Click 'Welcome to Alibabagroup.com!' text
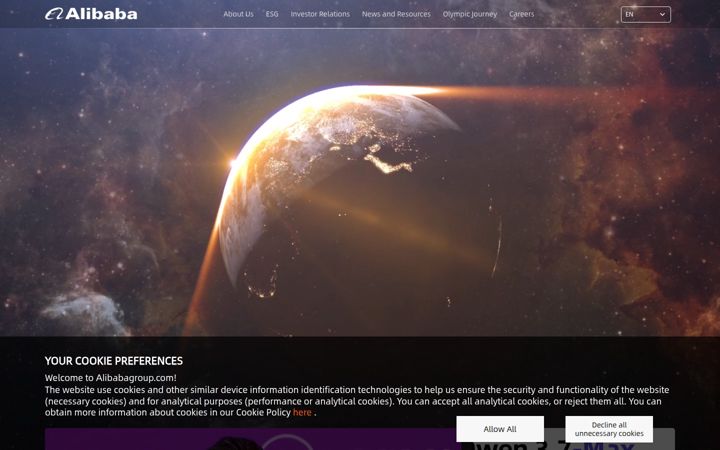 coord(111,378)
